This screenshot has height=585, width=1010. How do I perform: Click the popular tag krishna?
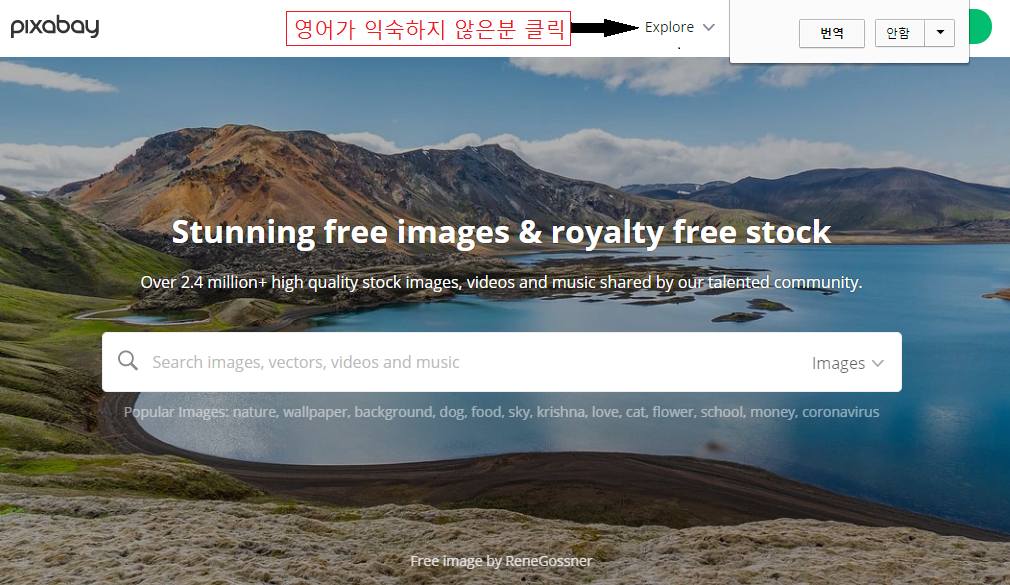(560, 412)
